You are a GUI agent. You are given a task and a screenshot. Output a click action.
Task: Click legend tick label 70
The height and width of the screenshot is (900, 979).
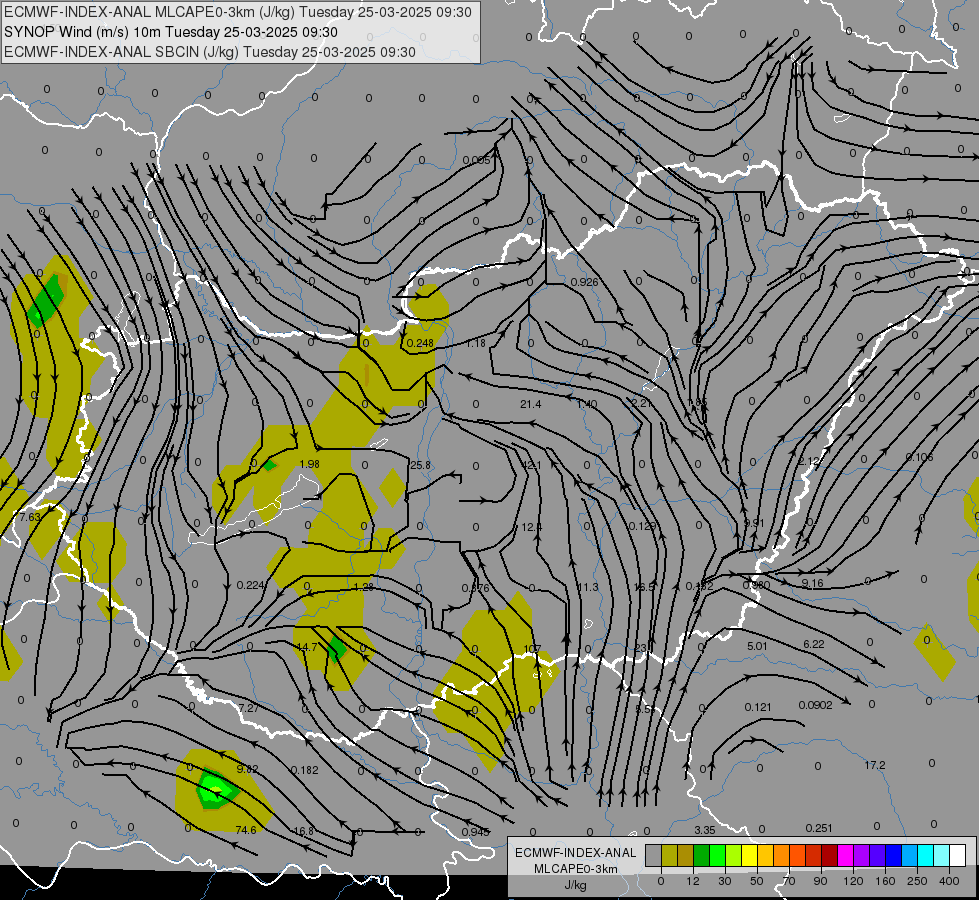(789, 881)
